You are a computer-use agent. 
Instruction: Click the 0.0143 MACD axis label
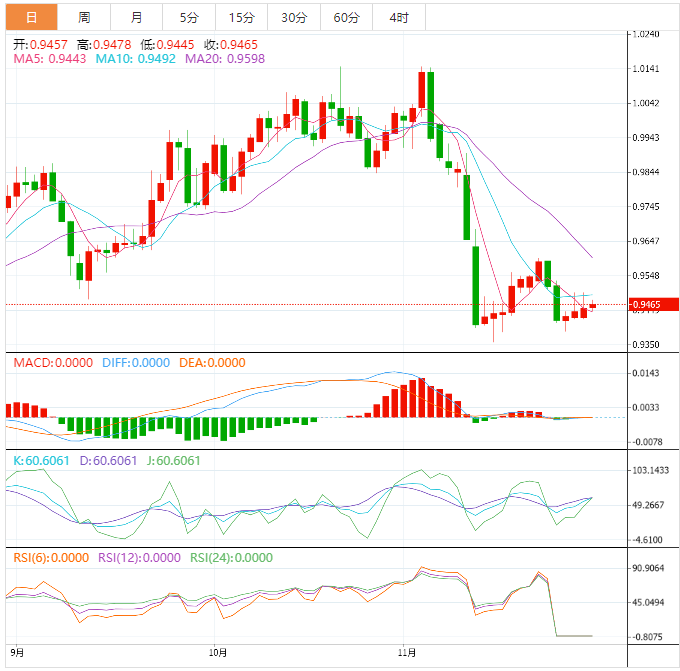646,373
